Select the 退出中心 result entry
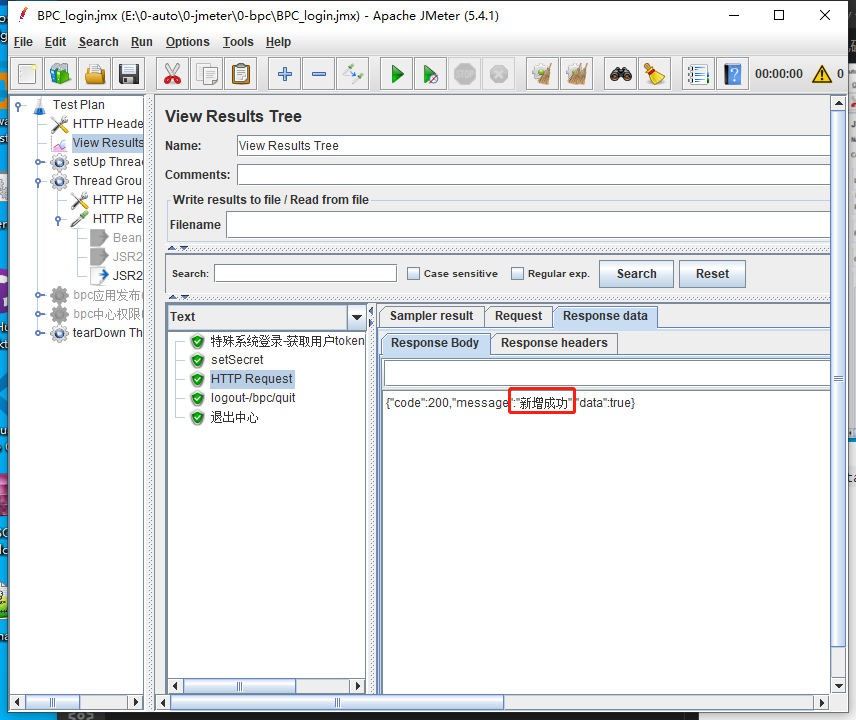This screenshot has width=856, height=720. [x=234, y=418]
